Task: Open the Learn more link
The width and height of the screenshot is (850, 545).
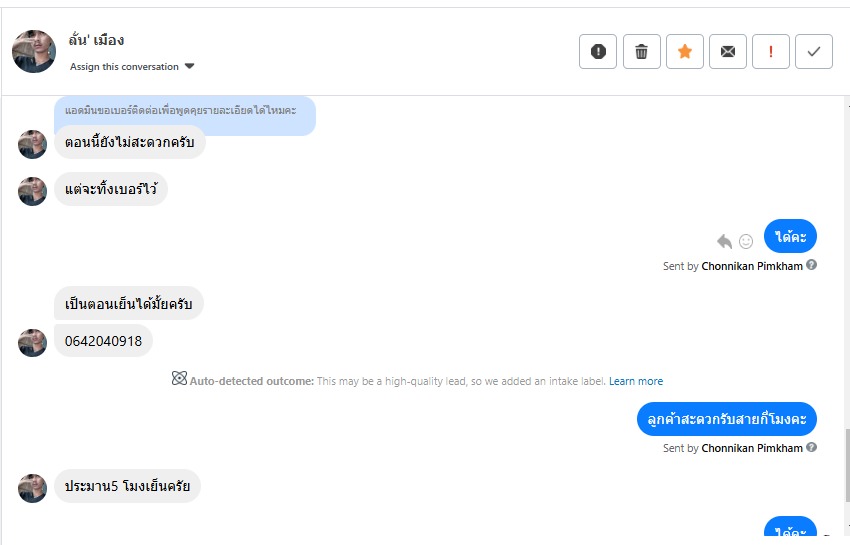Action: pos(636,381)
